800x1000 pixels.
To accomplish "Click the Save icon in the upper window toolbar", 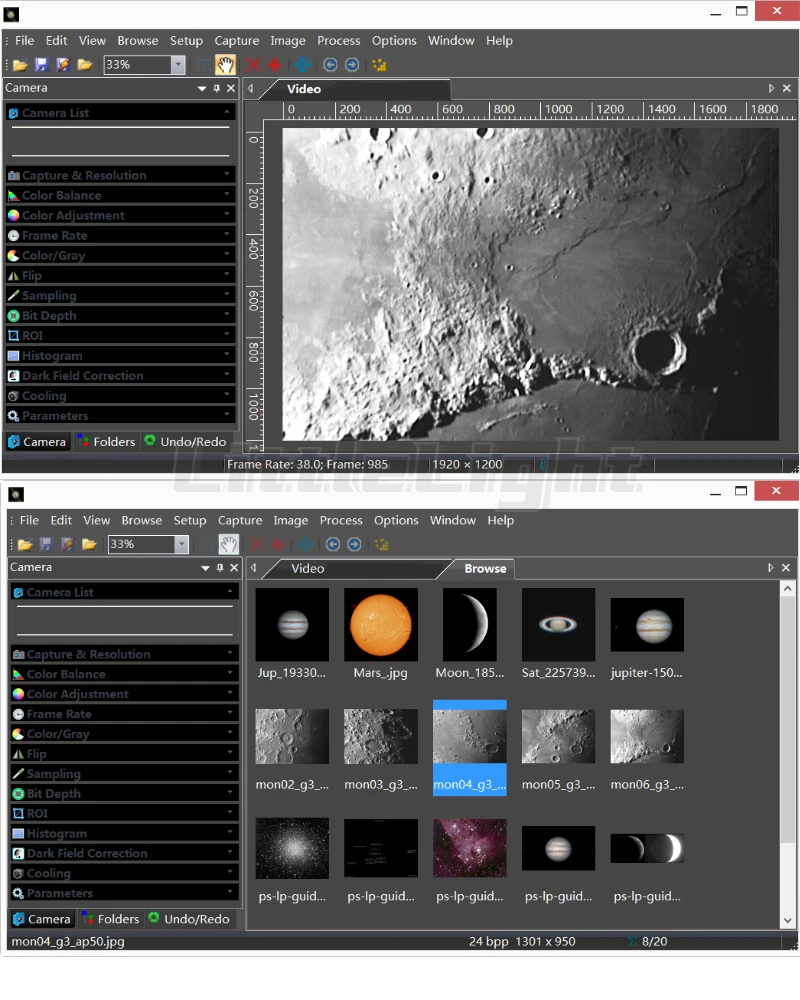I will coord(41,65).
